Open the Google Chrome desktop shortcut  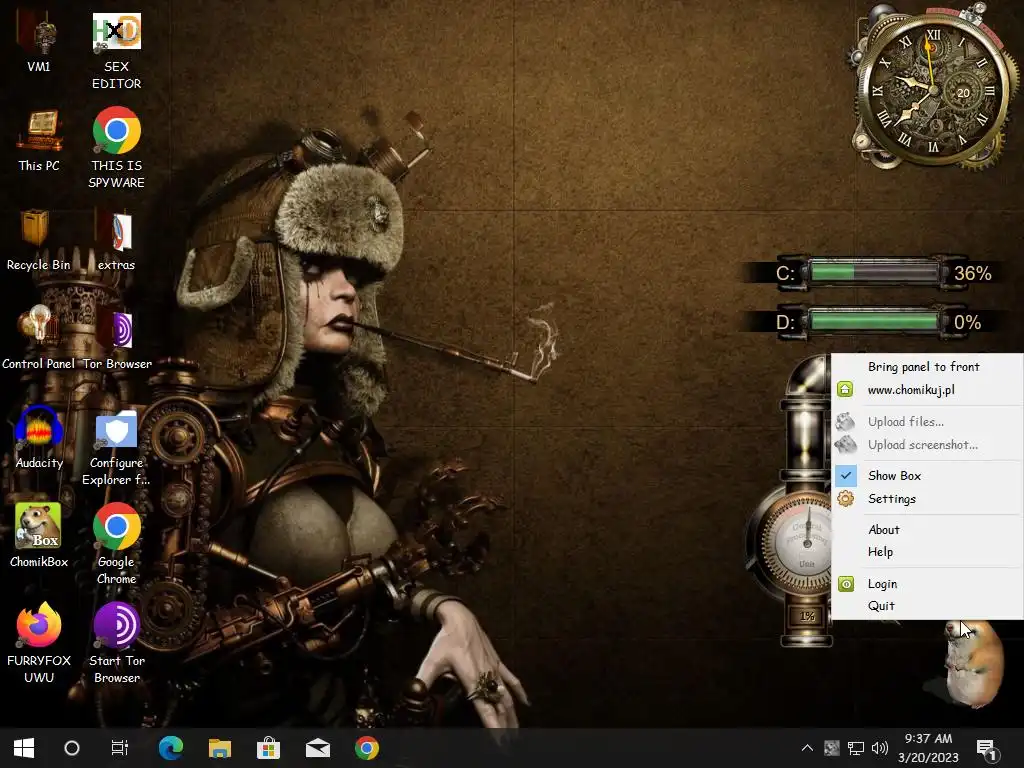point(116,544)
